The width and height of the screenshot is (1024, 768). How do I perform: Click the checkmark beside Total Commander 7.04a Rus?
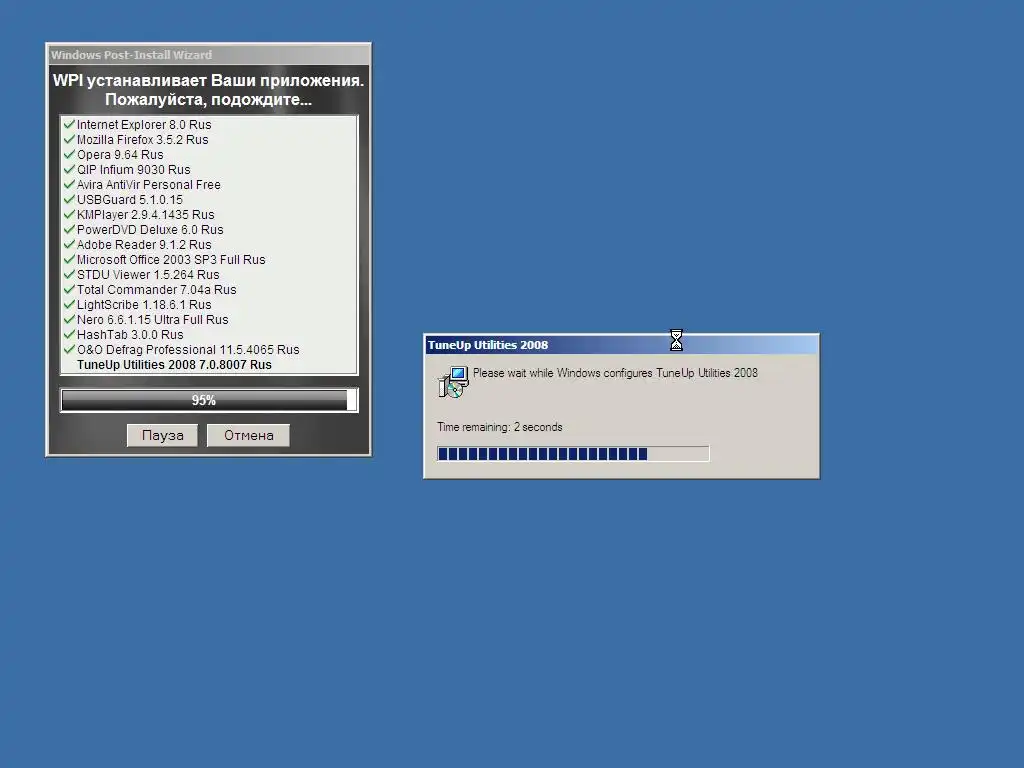click(x=69, y=289)
